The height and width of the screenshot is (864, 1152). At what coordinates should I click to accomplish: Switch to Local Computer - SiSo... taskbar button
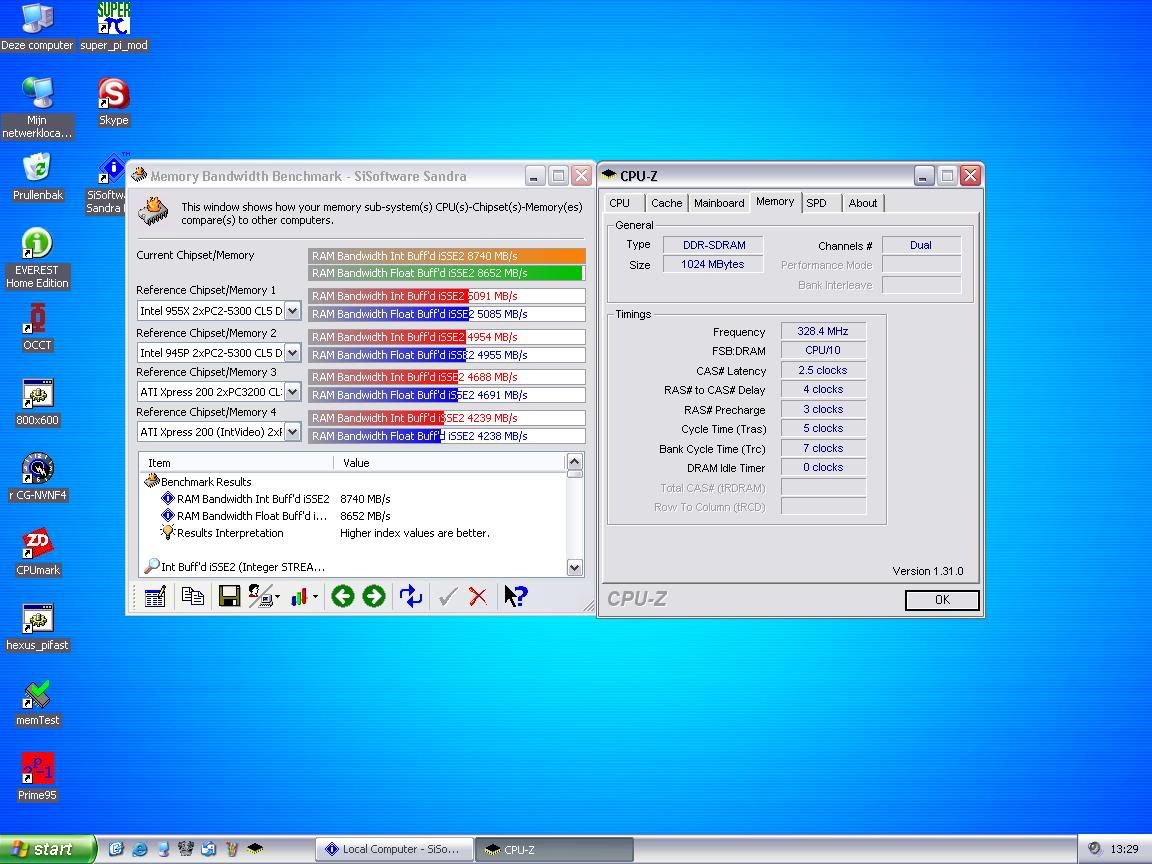[x=394, y=849]
